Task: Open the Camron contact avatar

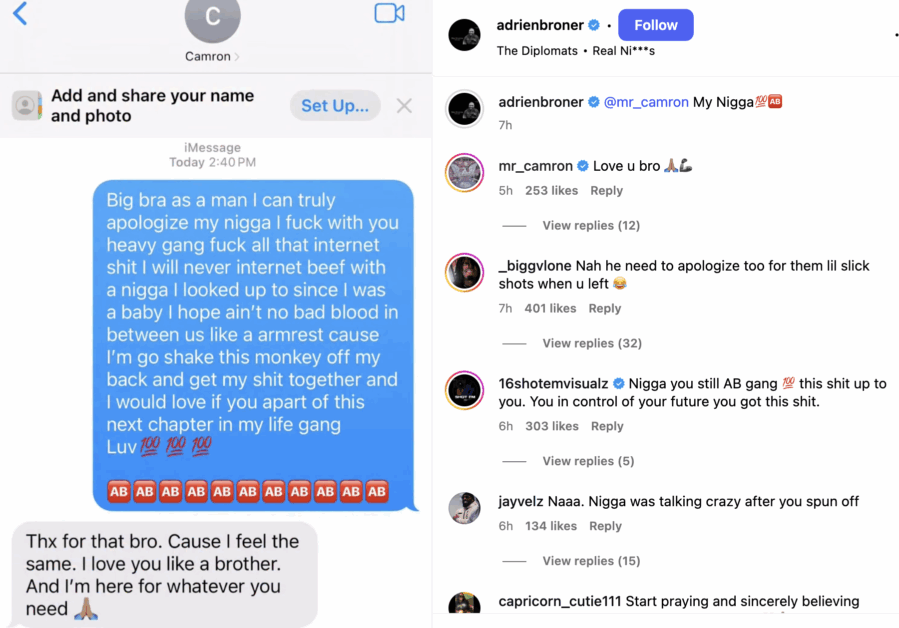Action: tap(212, 17)
